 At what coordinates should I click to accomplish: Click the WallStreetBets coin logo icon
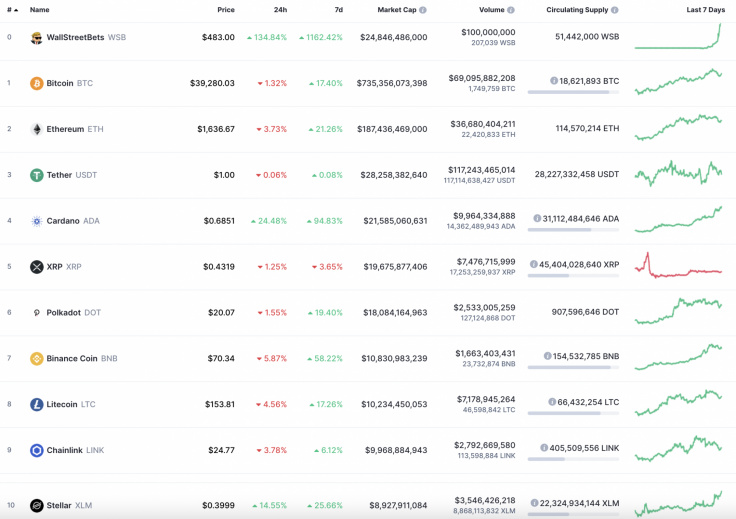tap(36, 38)
